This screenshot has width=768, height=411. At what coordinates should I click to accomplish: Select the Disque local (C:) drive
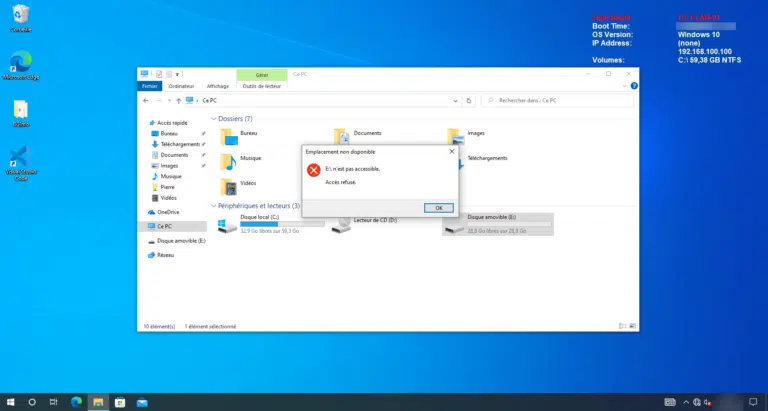271,224
